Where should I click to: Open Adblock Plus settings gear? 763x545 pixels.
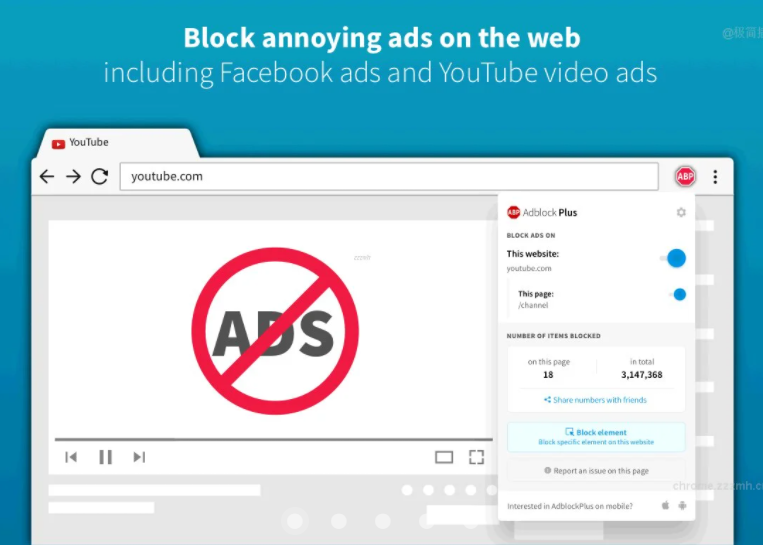point(681,212)
